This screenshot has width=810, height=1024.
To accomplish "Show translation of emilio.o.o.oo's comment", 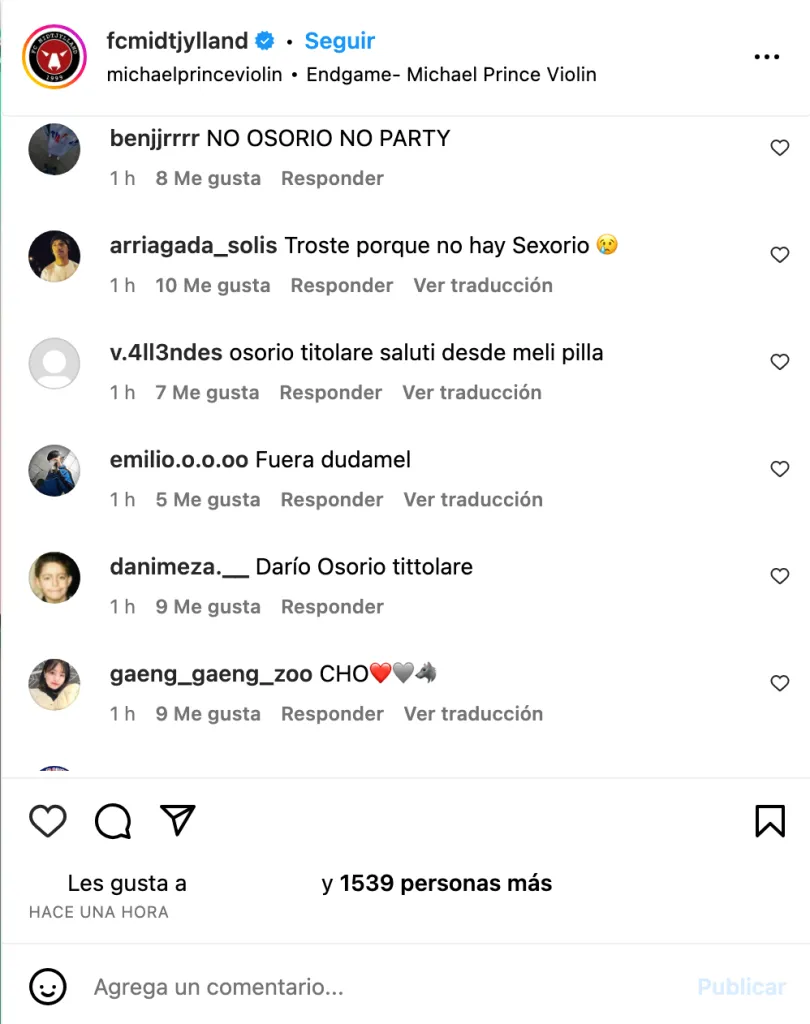I will coord(473,499).
